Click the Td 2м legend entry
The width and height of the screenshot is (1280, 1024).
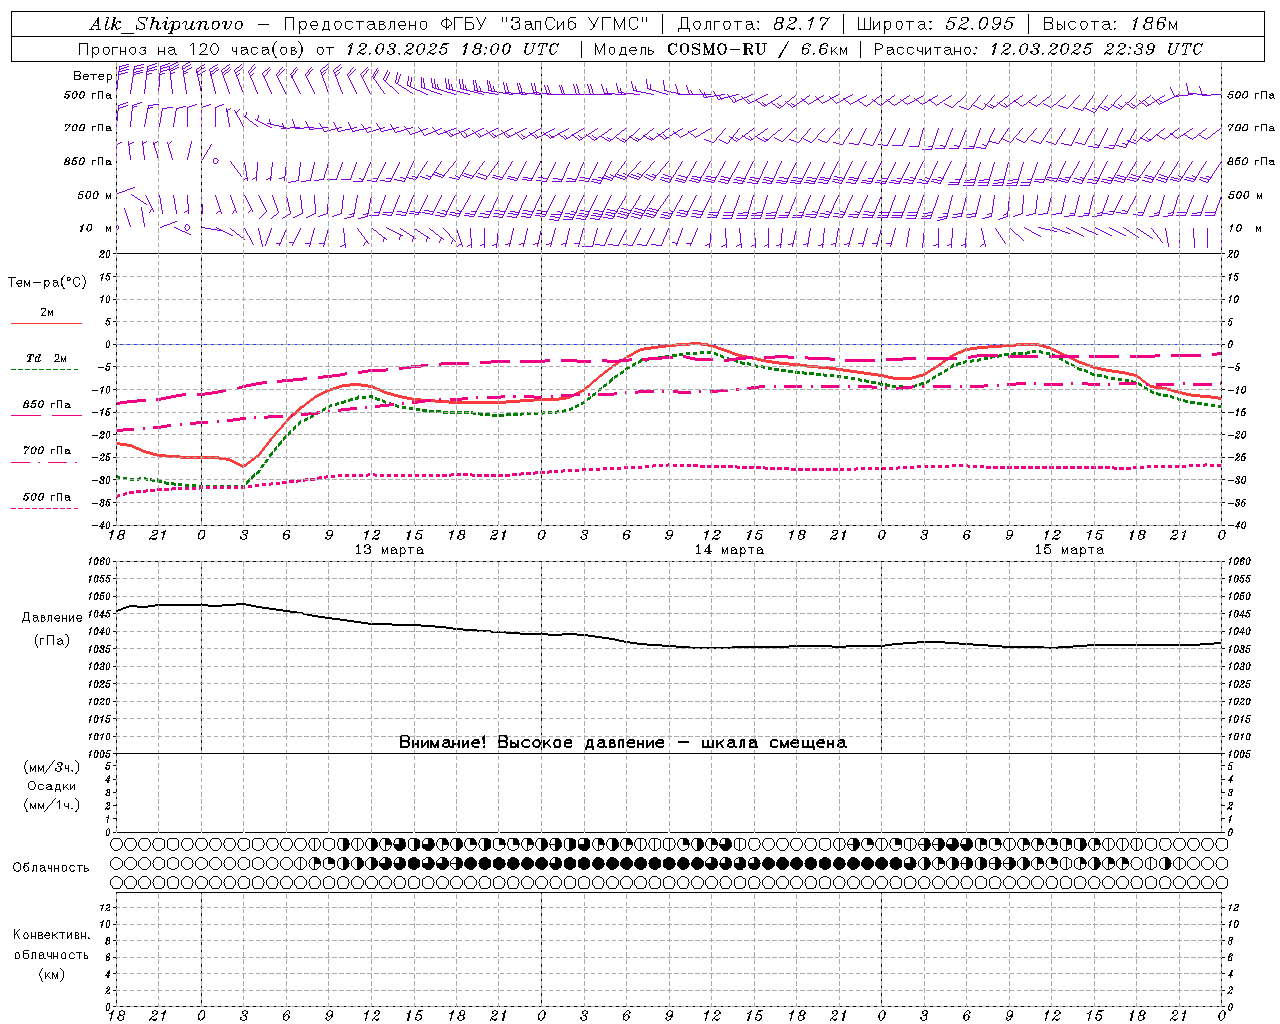click(x=47, y=358)
